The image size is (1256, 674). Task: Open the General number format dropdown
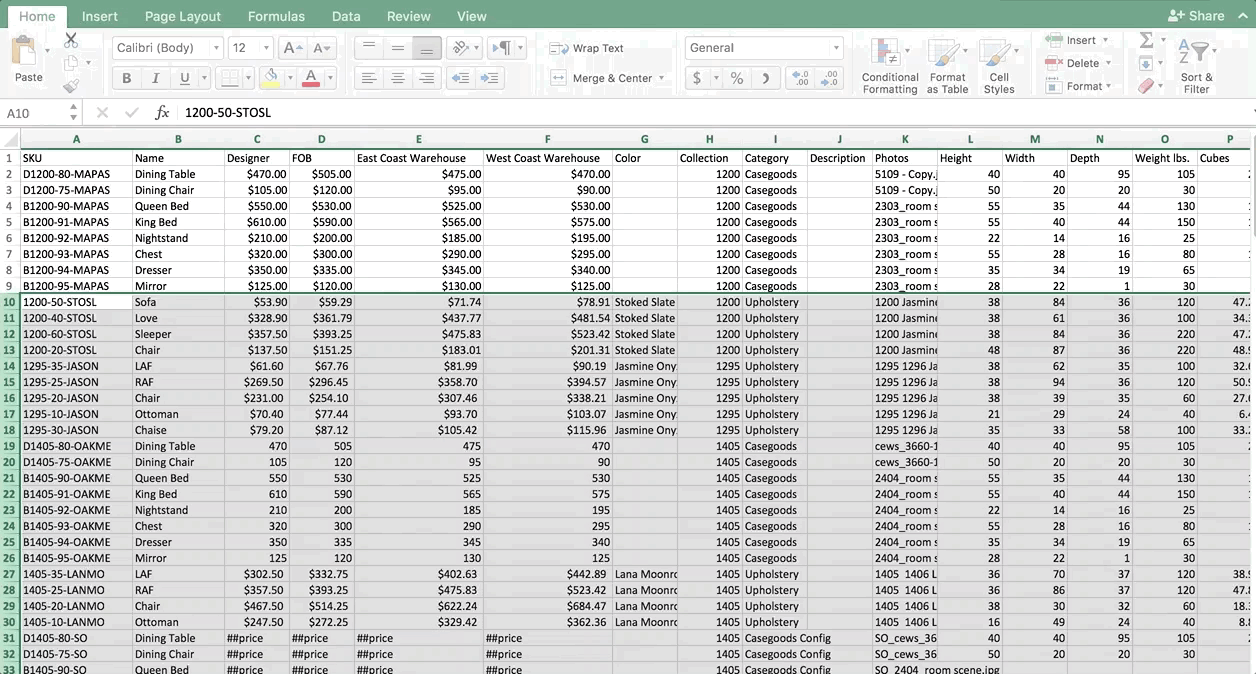point(764,48)
